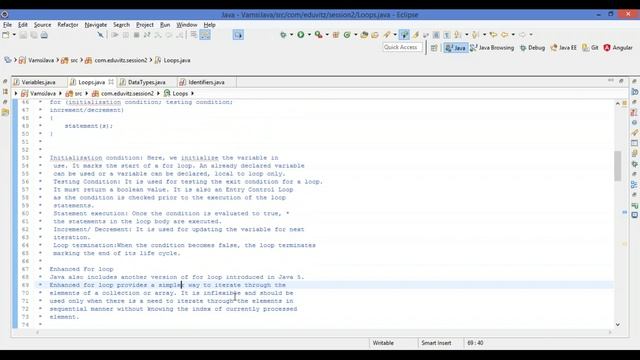This screenshot has width=640, height=360.
Task: Switch to the Debug perspective
Action: [x=532, y=48]
